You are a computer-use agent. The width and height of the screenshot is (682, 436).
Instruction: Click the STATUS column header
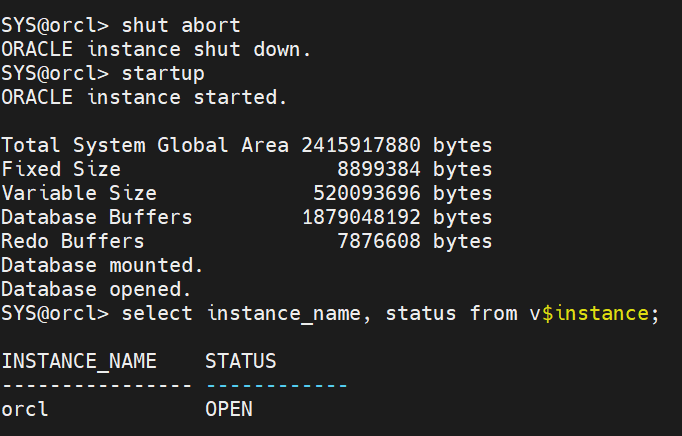point(241,361)
